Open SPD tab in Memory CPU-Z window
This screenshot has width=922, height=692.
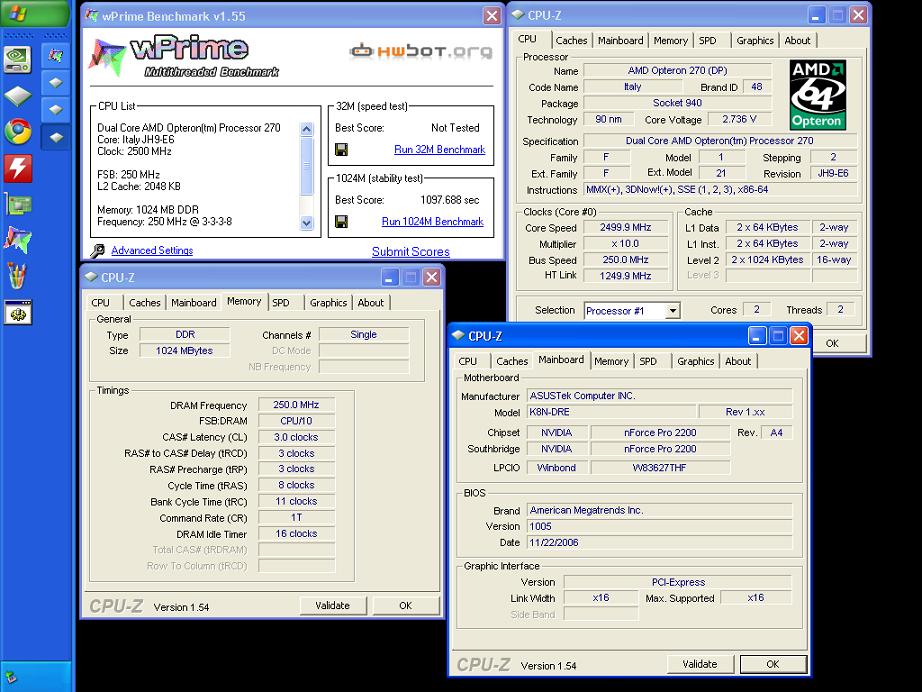281,303
